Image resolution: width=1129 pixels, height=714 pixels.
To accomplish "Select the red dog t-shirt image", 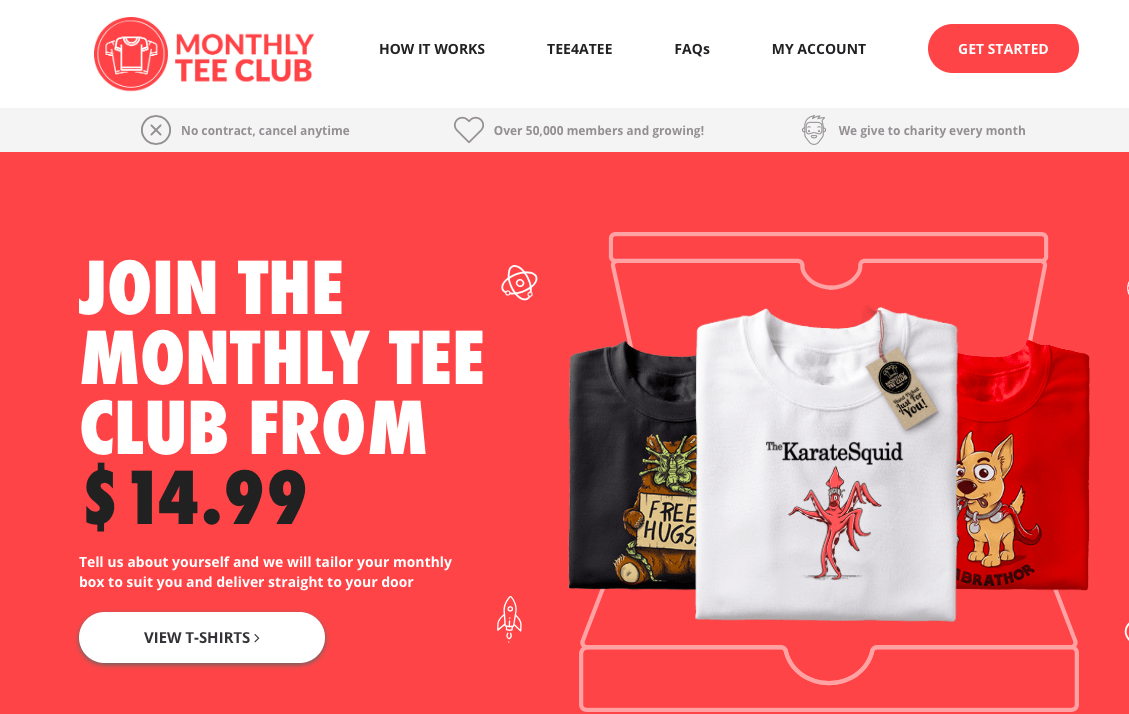I will coord(1022,466).
